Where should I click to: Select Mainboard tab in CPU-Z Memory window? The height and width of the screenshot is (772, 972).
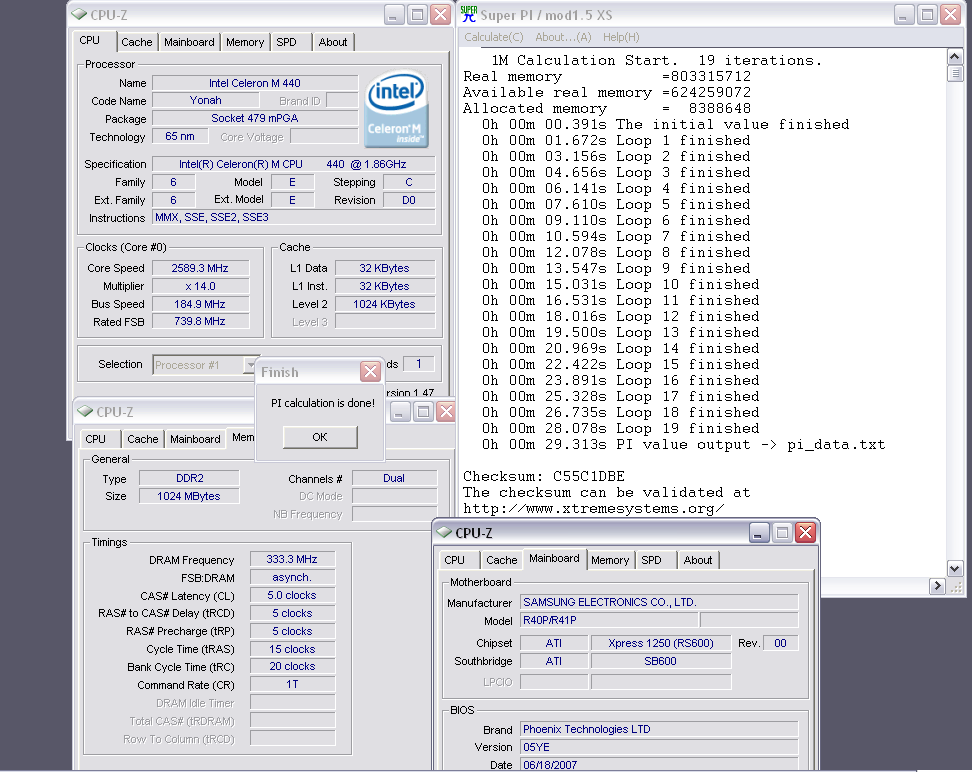(195, 438)
